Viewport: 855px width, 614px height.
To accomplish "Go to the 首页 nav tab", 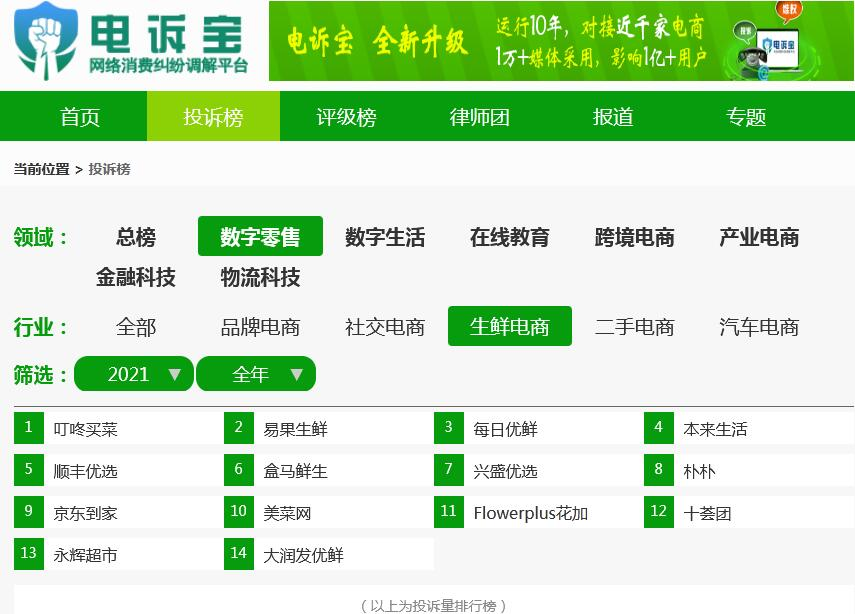I will [x=80, y=117].
